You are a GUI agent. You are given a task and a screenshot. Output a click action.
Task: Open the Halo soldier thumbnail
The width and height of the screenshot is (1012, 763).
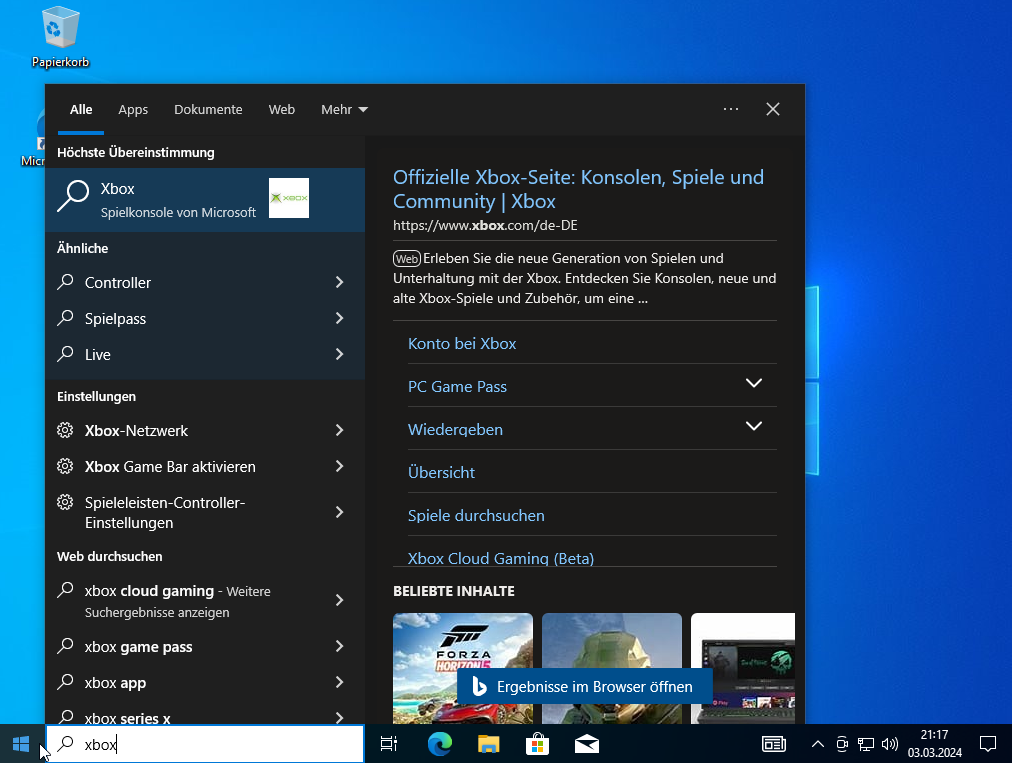tap(612, 668)
